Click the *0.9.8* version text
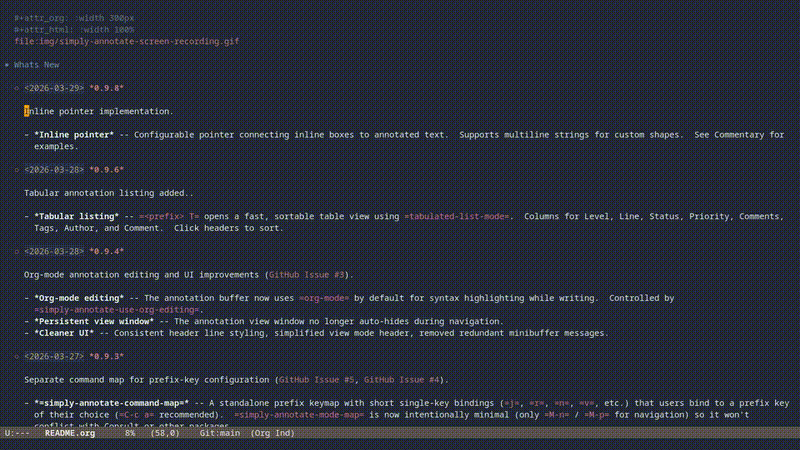 click(107, 88)
